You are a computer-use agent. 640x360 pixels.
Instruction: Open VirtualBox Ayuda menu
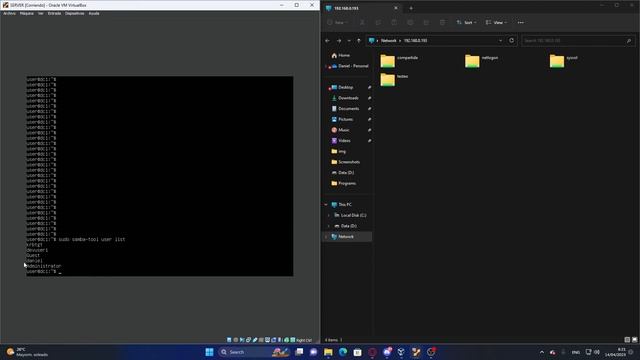coord(94,13)
